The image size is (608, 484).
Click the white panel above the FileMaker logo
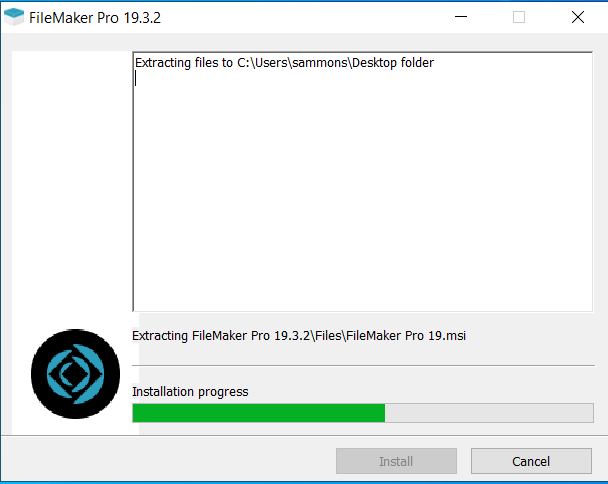click(72, 186)
